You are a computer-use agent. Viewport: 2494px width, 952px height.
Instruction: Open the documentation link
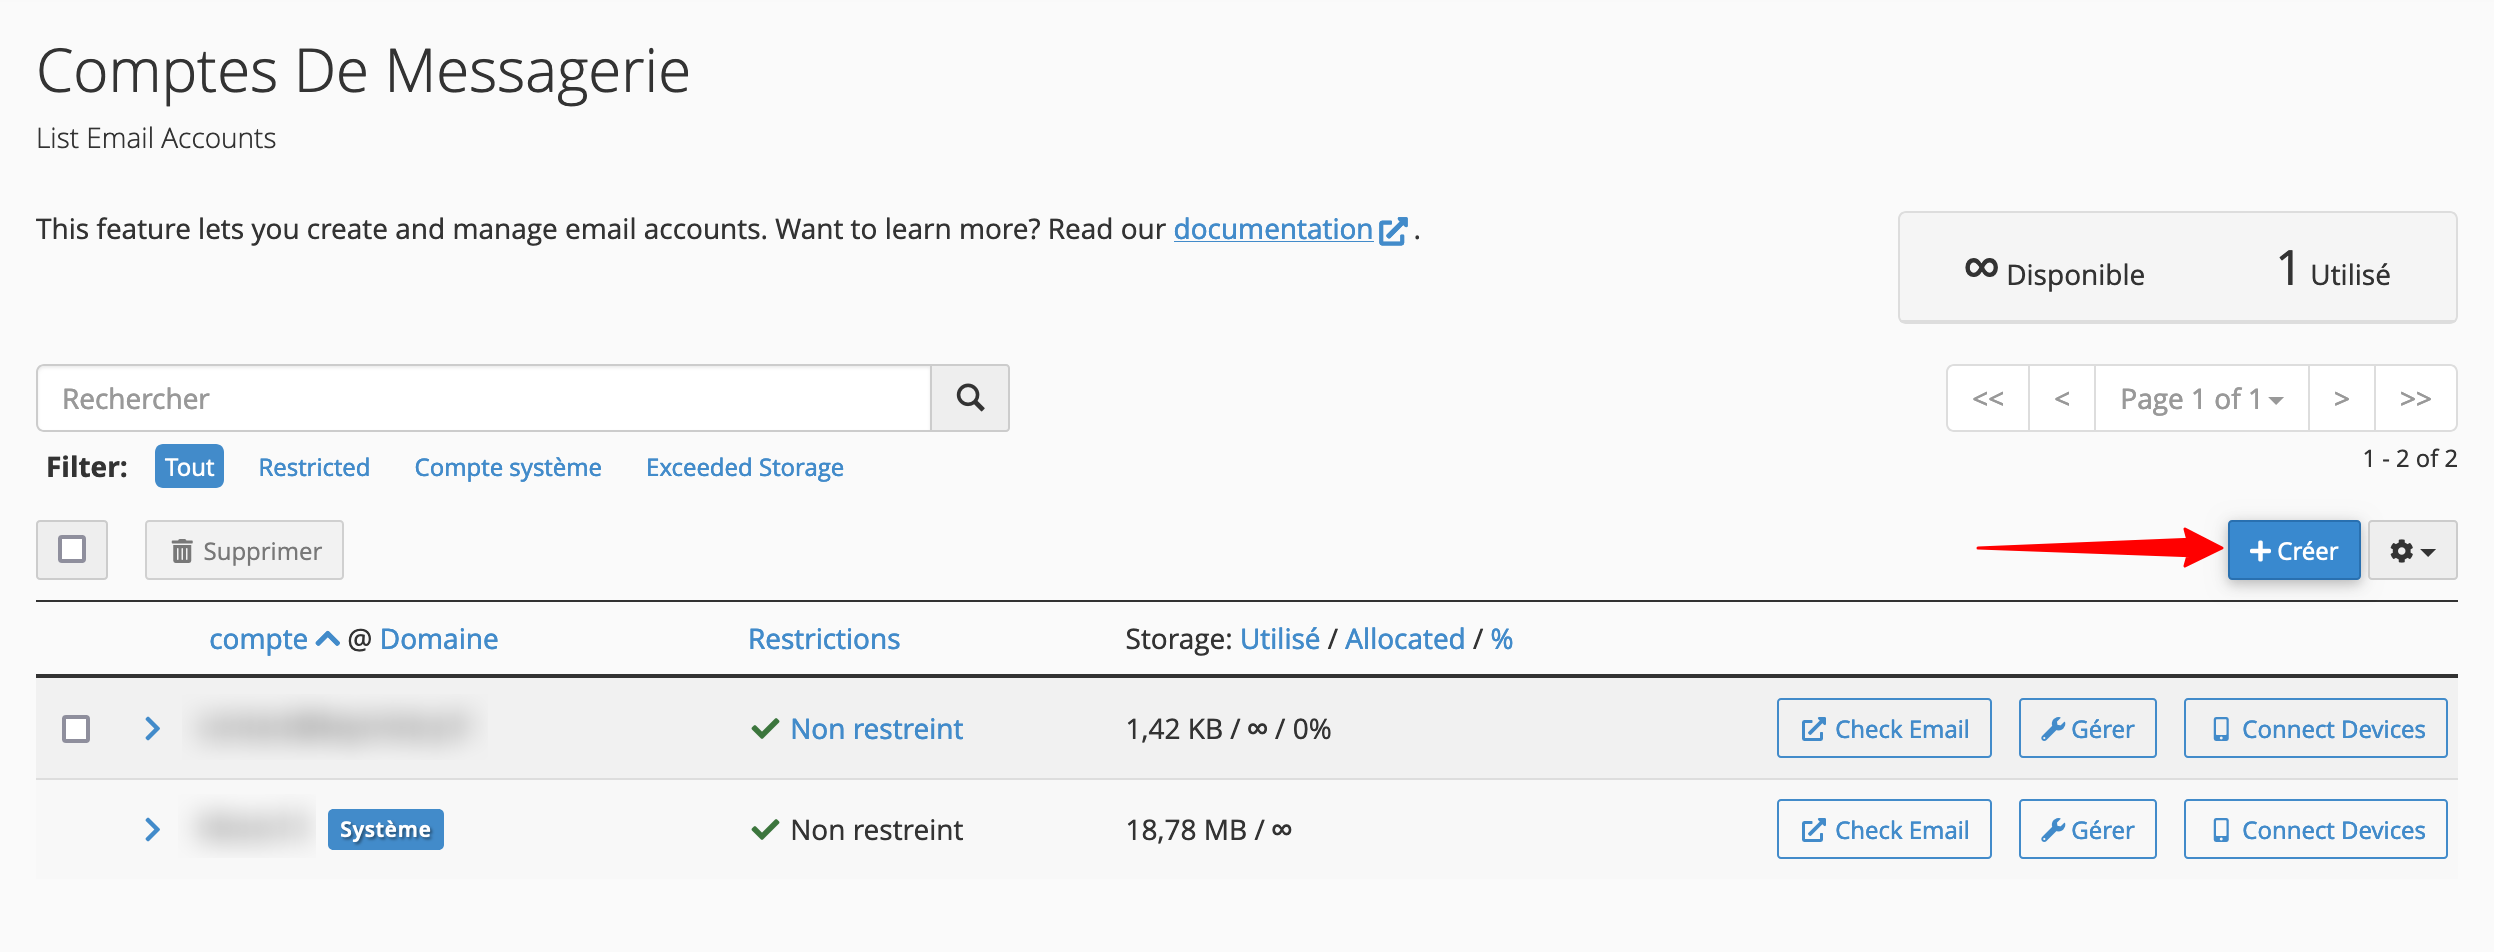pyautogui.click(x=1273, y=229)
